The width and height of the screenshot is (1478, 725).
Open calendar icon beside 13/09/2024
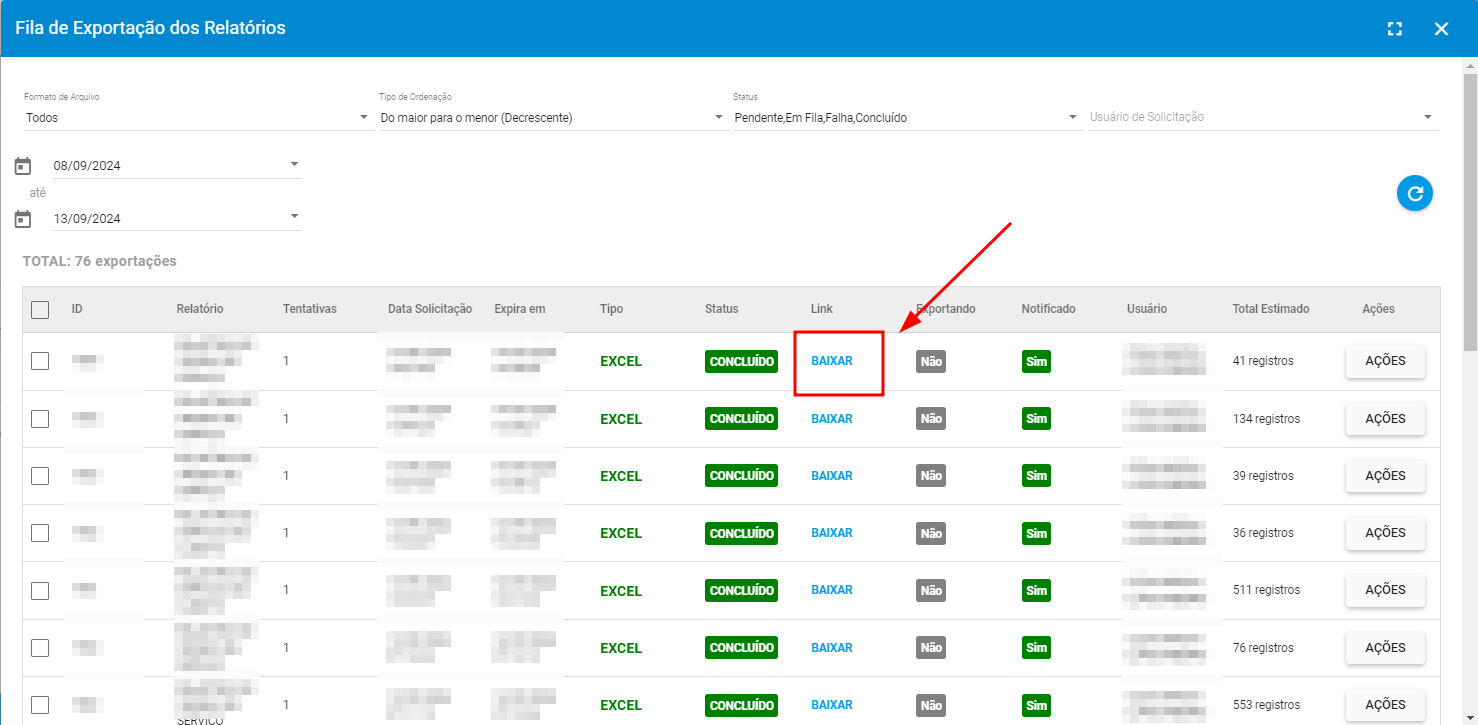23,219
